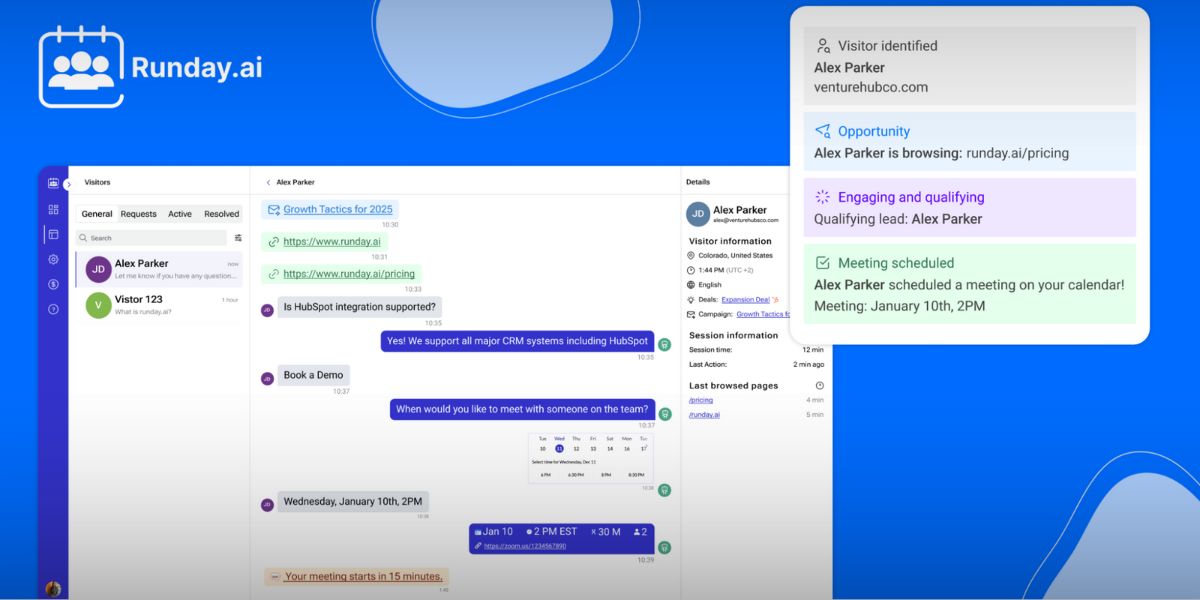This screenshot has width=1200, height=600.
Task: Open the help question-mark icon in sidebar
Action: (x=53, y=309)
